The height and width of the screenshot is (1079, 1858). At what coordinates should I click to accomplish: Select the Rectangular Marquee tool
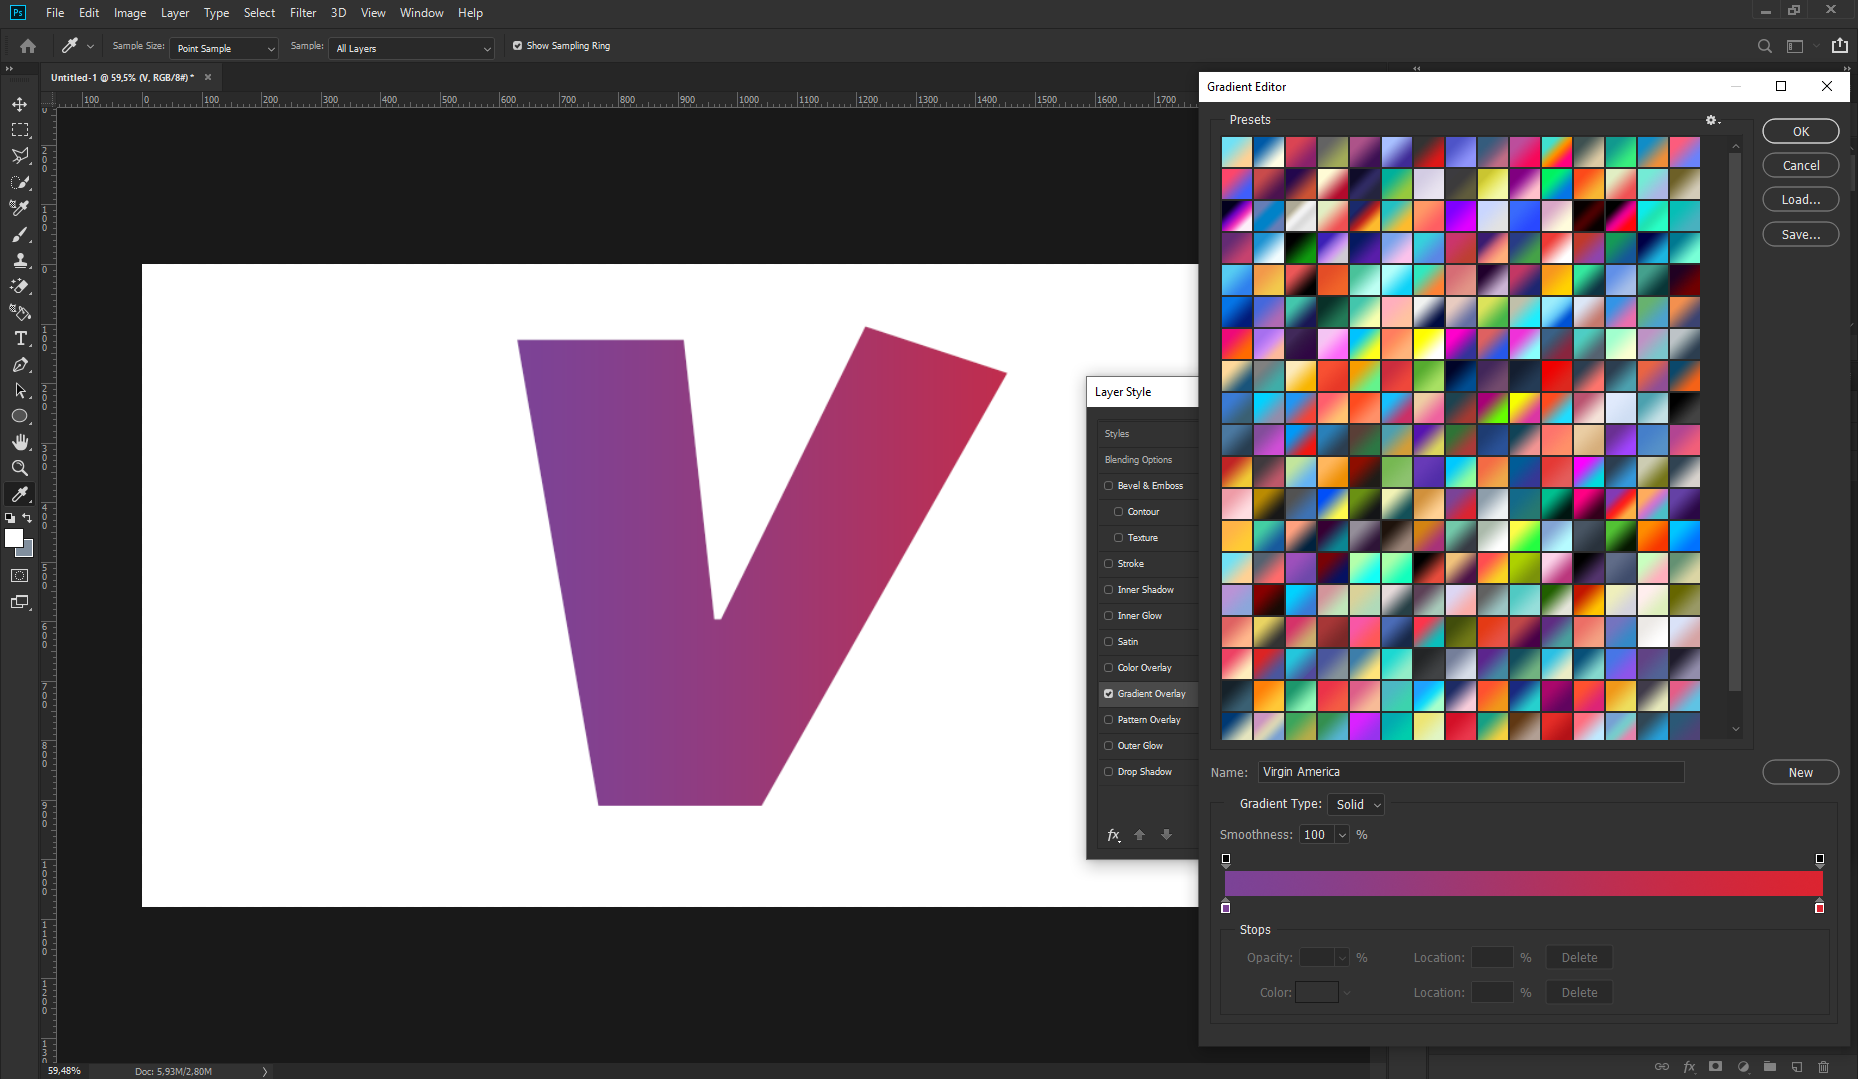click(x=20, y=130)
